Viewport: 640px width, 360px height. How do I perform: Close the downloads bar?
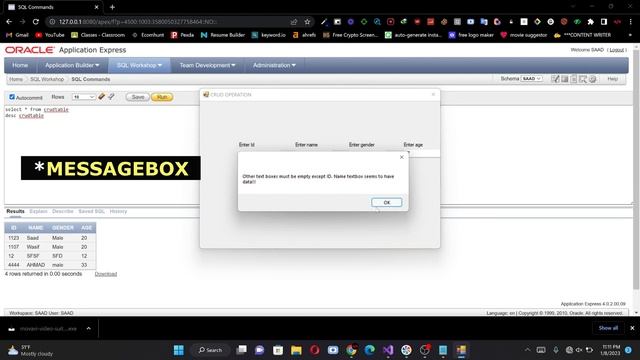[632, 328]
